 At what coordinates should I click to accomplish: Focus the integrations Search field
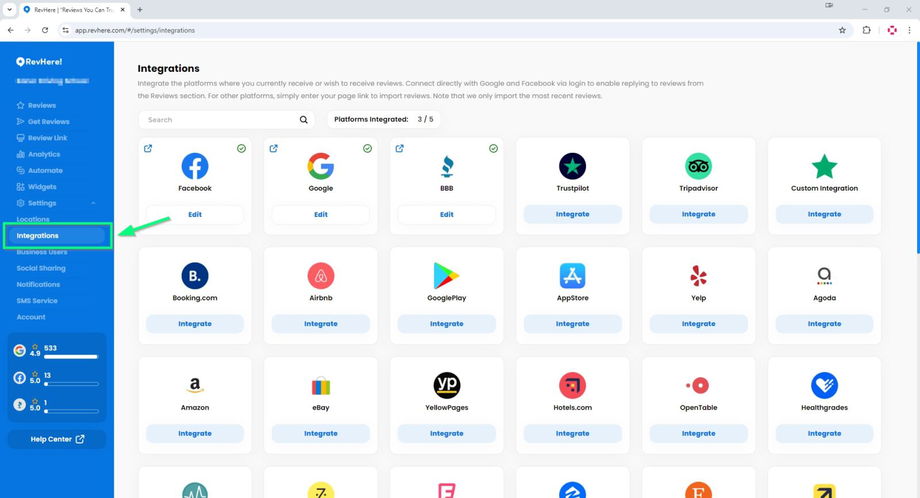tap(226, 120)
